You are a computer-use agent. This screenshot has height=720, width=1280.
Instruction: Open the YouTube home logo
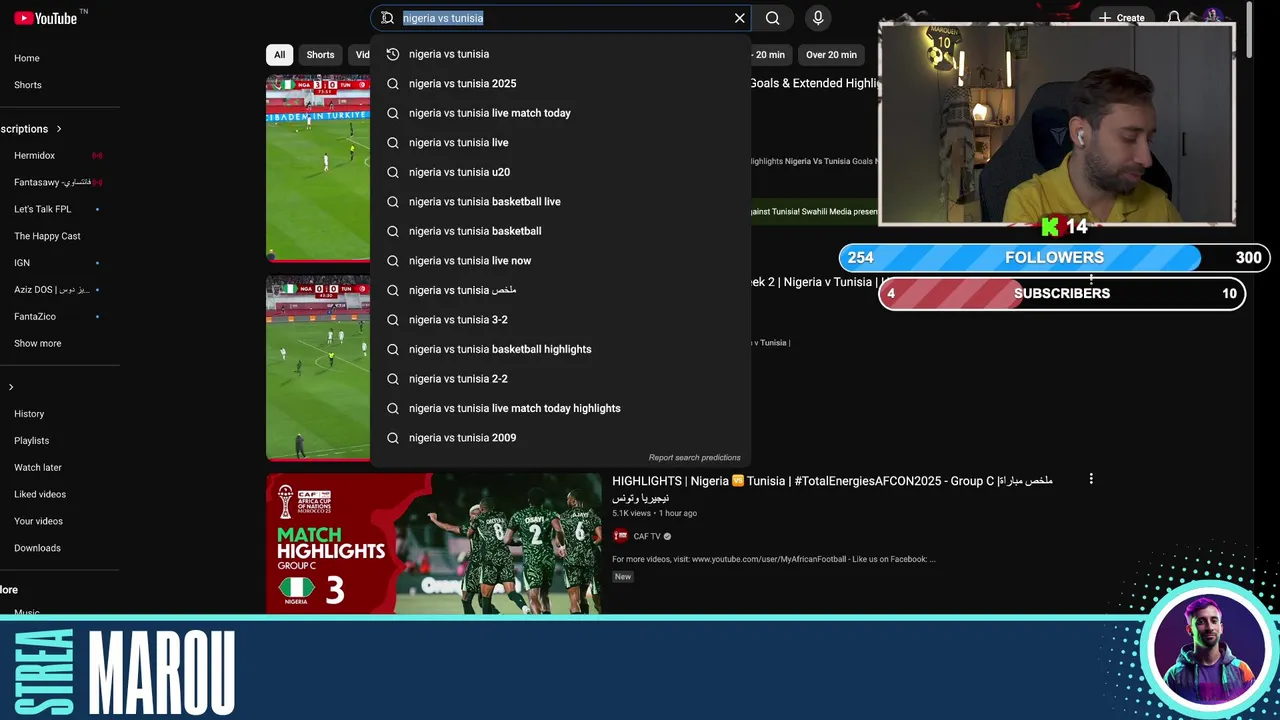tap(44, 18)
